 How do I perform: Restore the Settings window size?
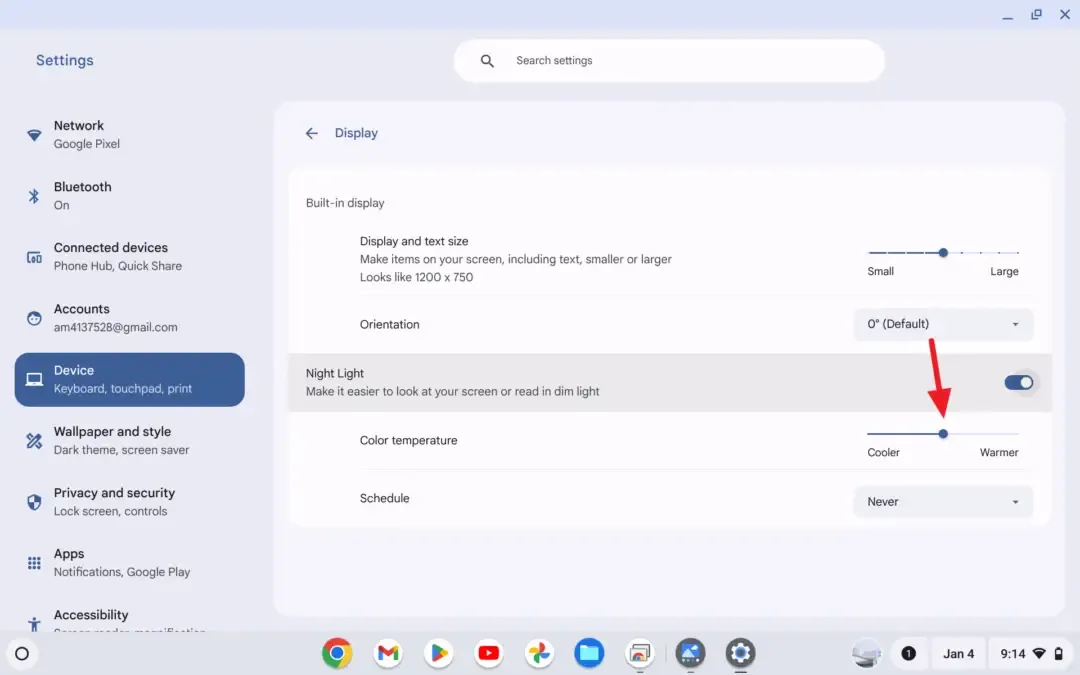tap(1036, 14)
